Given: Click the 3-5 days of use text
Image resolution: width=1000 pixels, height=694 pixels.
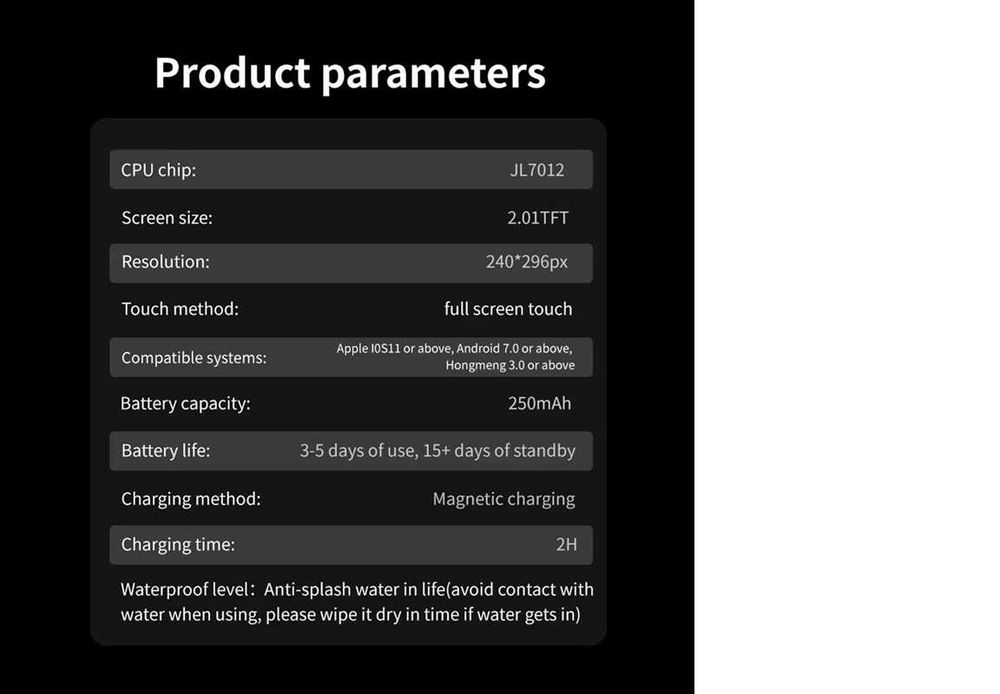Looking at the screenshot, I should tap(357, 451).
